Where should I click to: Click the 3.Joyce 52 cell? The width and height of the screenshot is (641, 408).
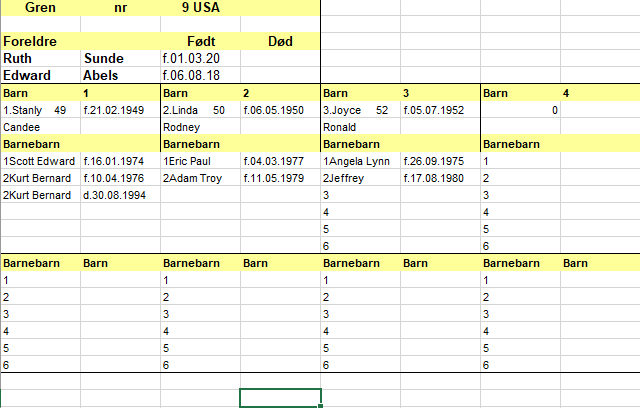(361, 110)
